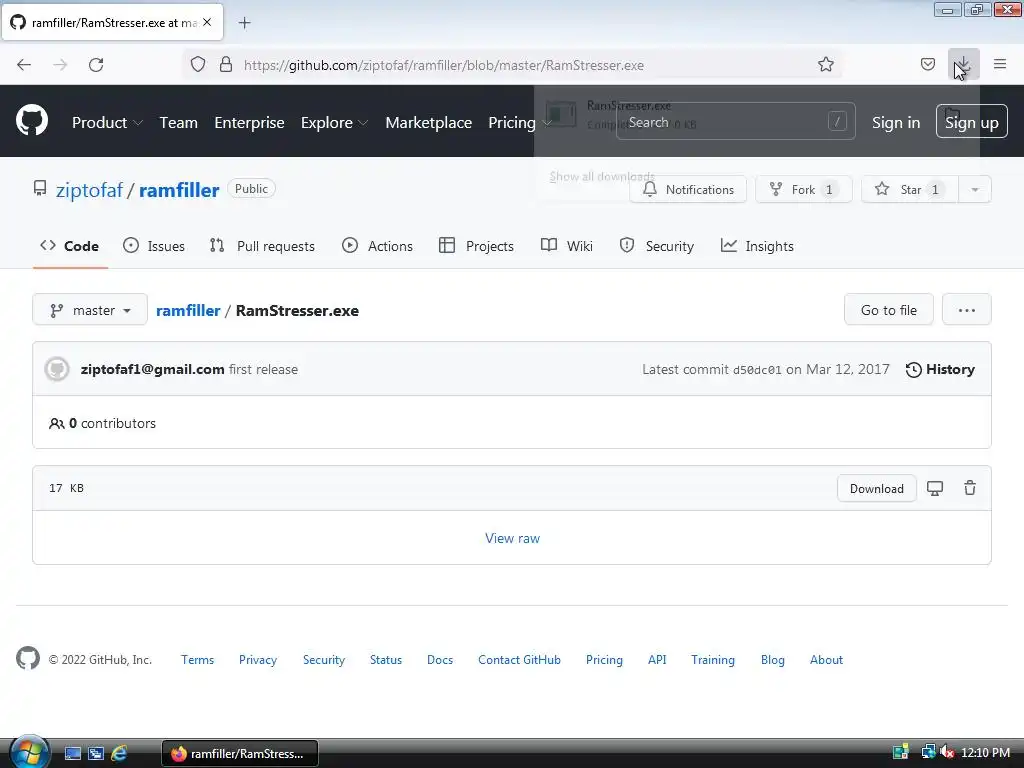
Task: Expand the Pricing menu
Action: coord(520,122)
